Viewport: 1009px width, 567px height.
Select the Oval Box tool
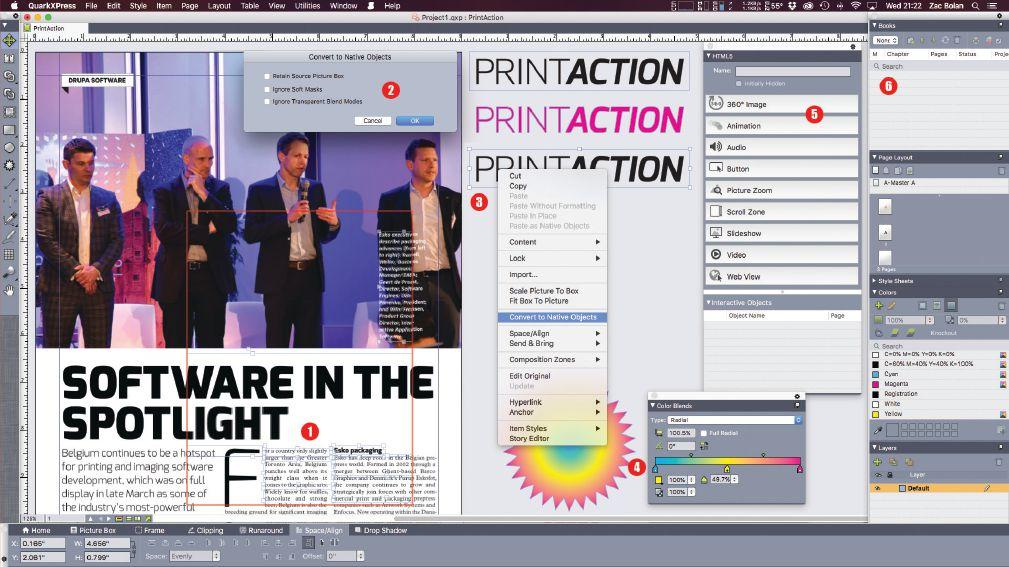(x=9, y=147)
